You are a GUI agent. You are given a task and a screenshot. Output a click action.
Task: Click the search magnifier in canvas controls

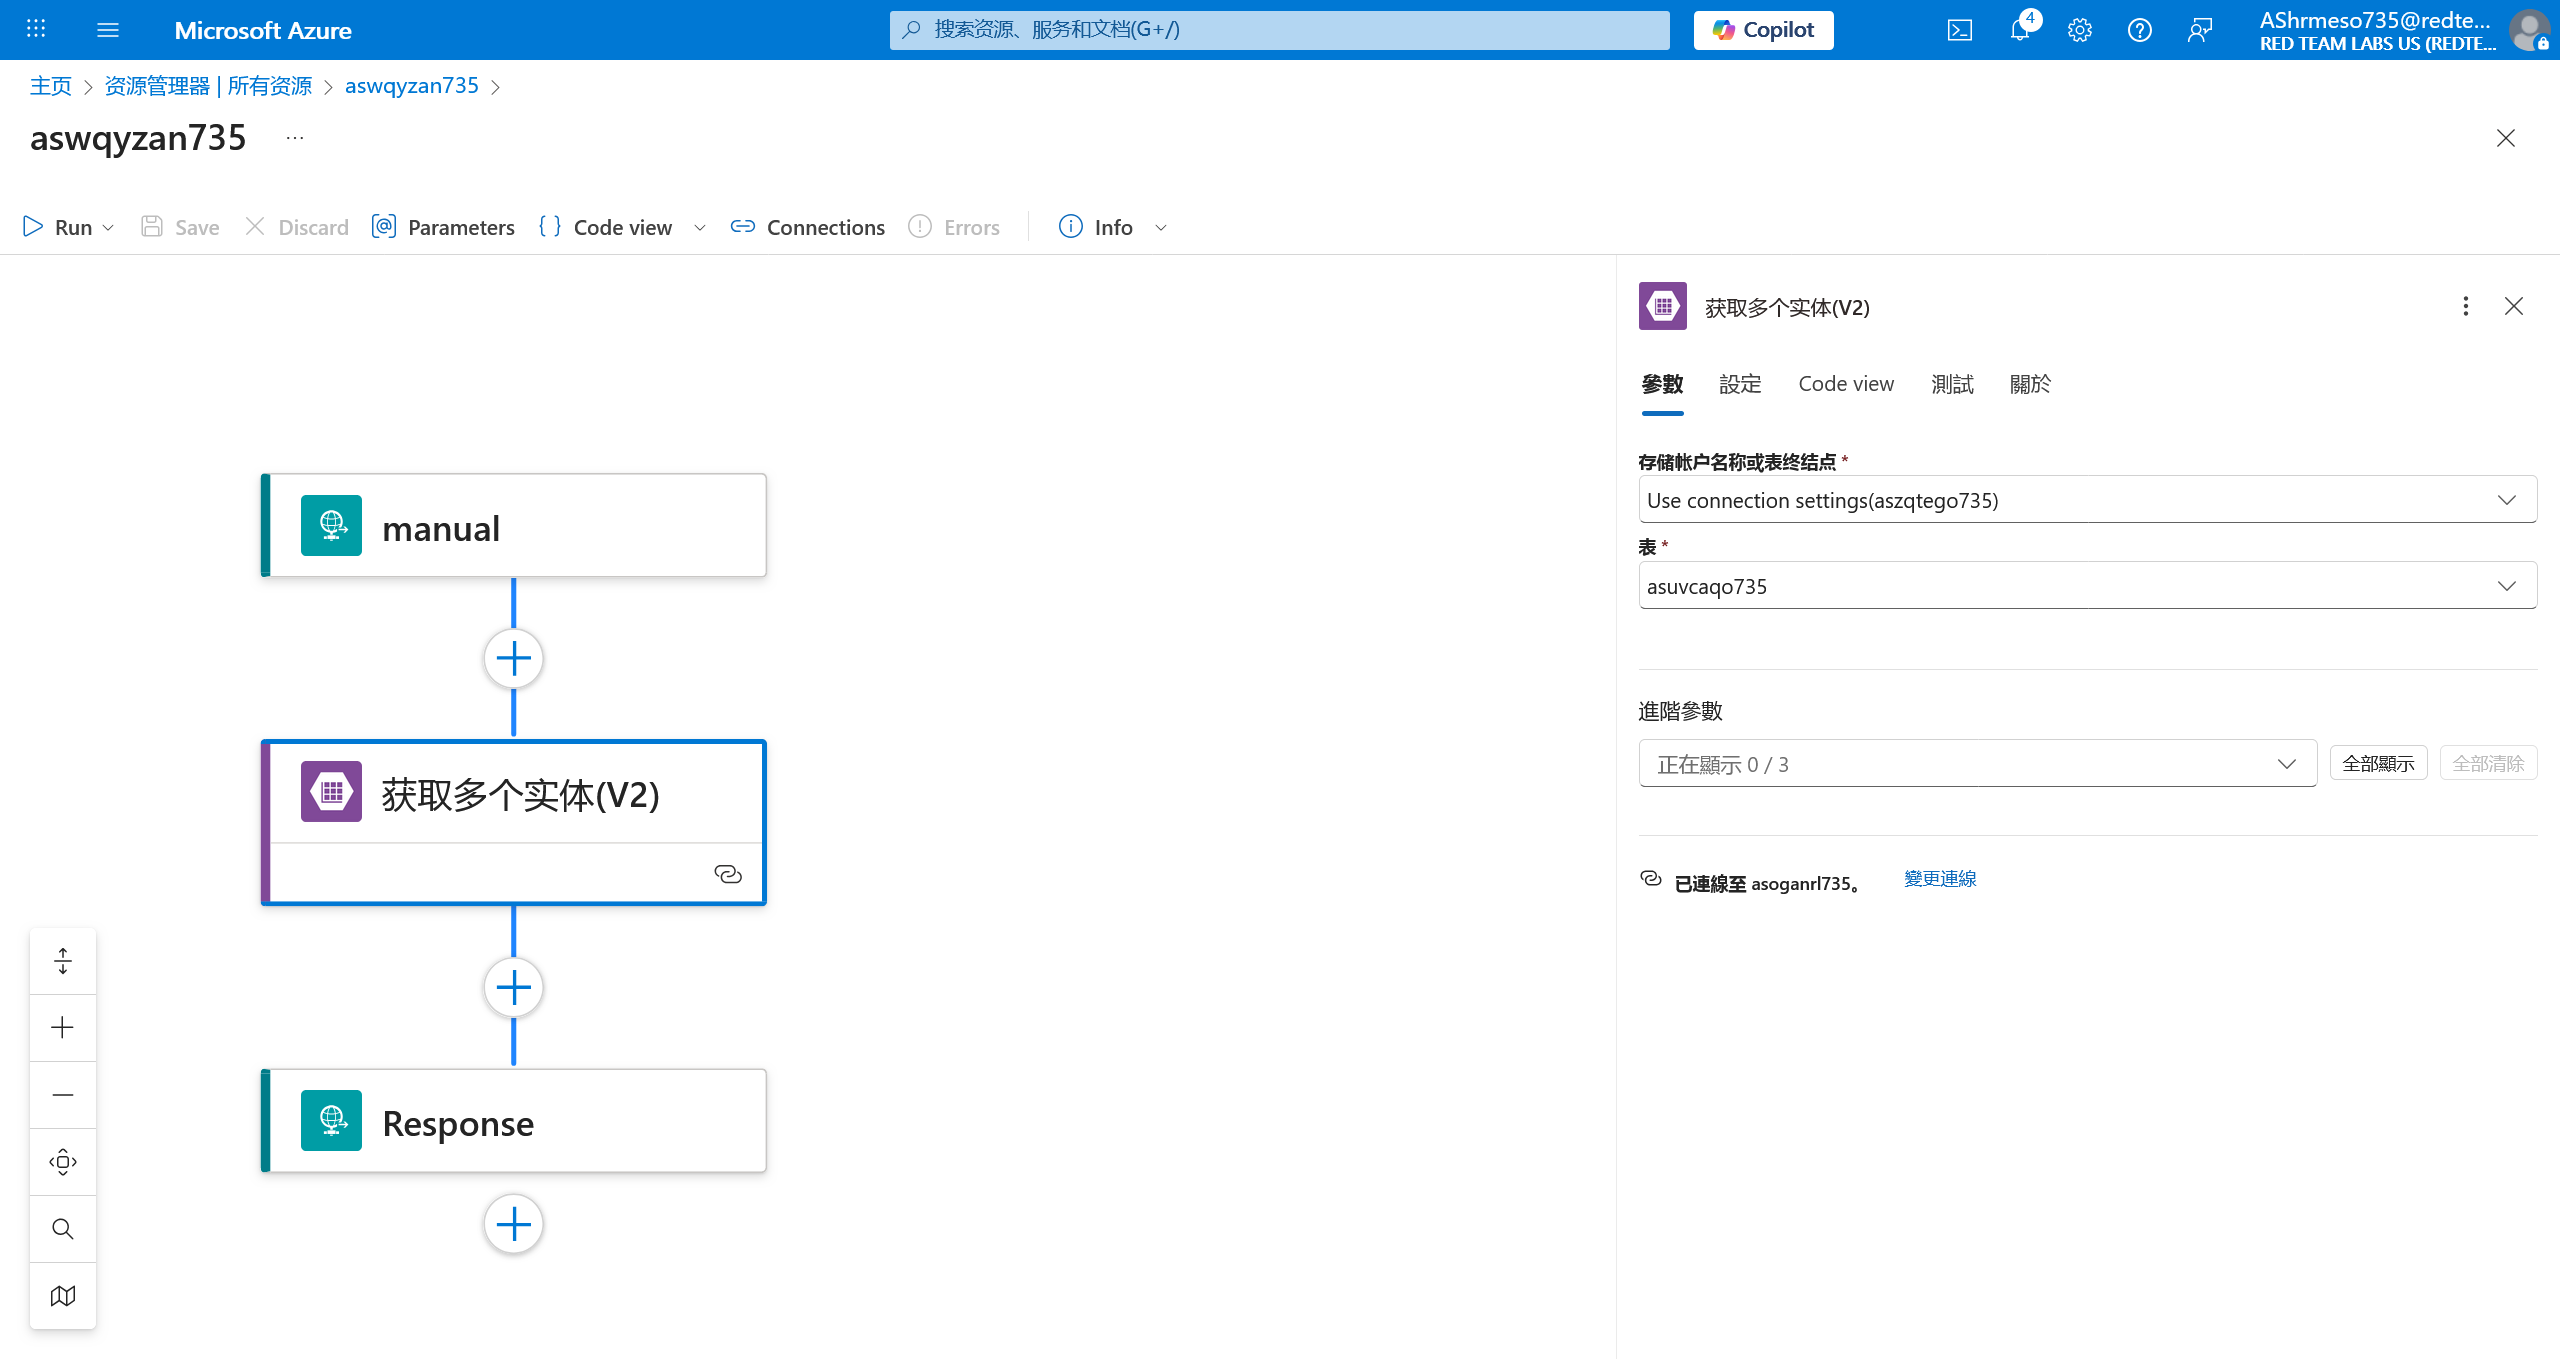tap(63, 1229)
